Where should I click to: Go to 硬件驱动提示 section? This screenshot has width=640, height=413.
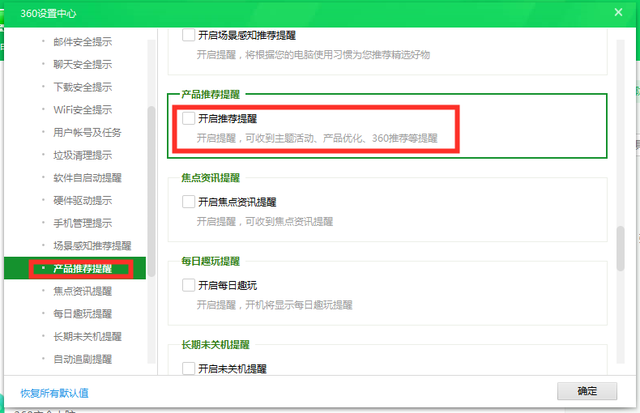click(82, 200)
